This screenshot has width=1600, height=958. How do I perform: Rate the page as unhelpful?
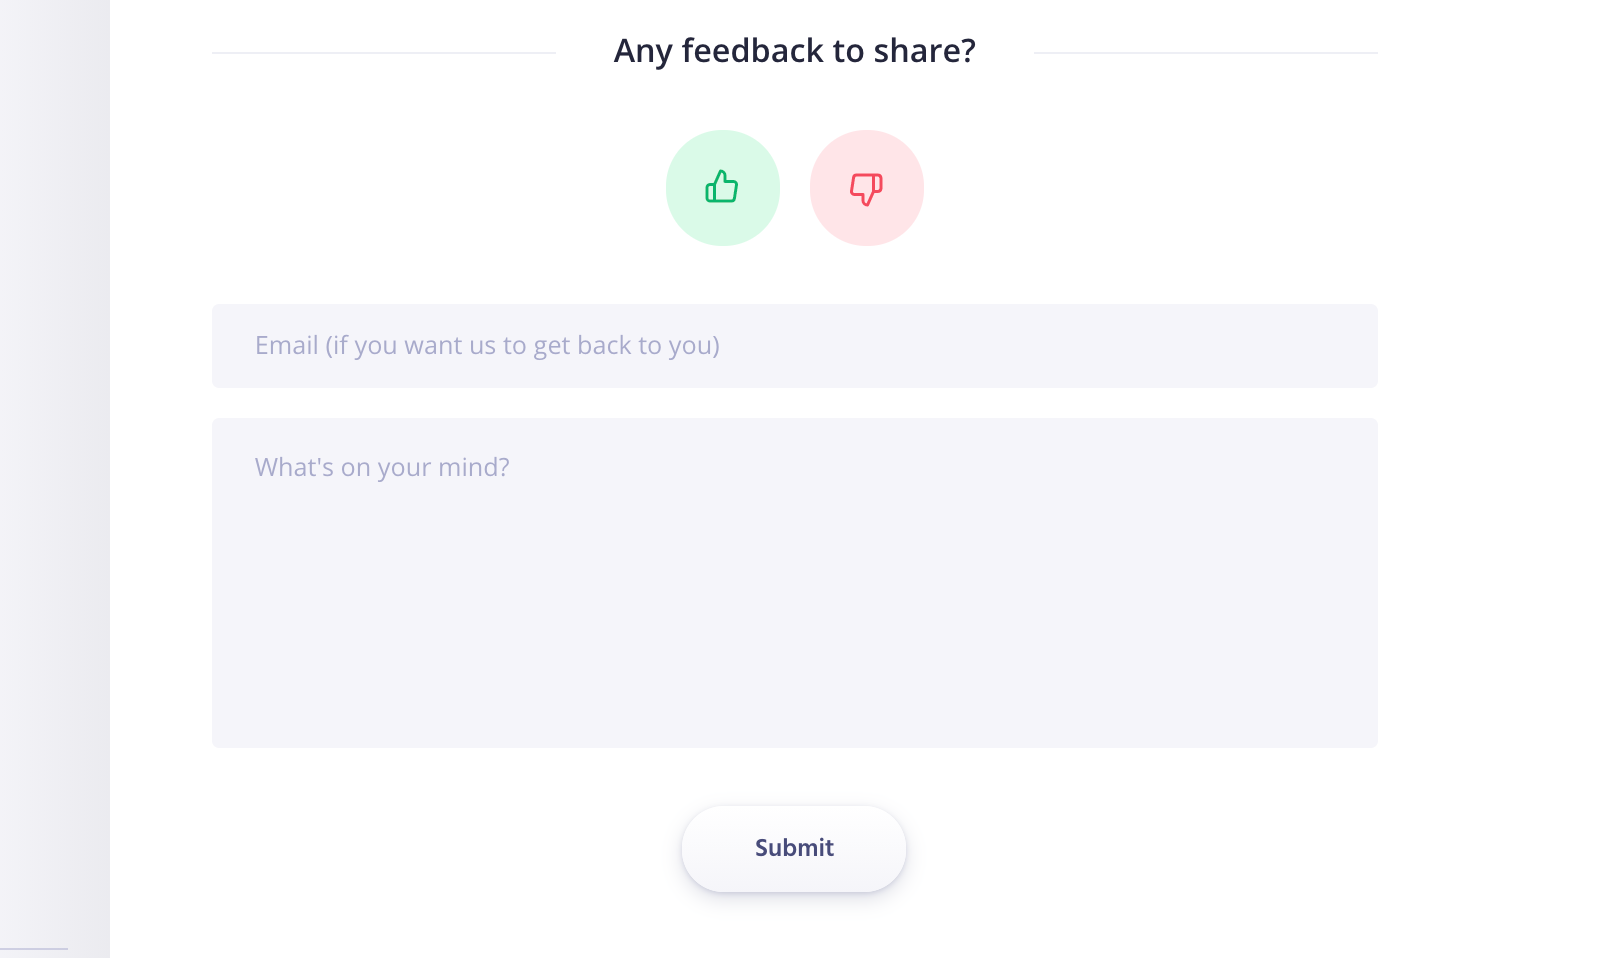click(x=867, y=188)
